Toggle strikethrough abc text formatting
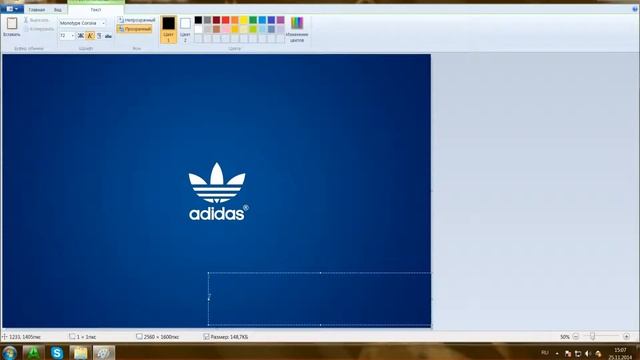This screenshot has height=360, width=640. (x=108, y=36)
